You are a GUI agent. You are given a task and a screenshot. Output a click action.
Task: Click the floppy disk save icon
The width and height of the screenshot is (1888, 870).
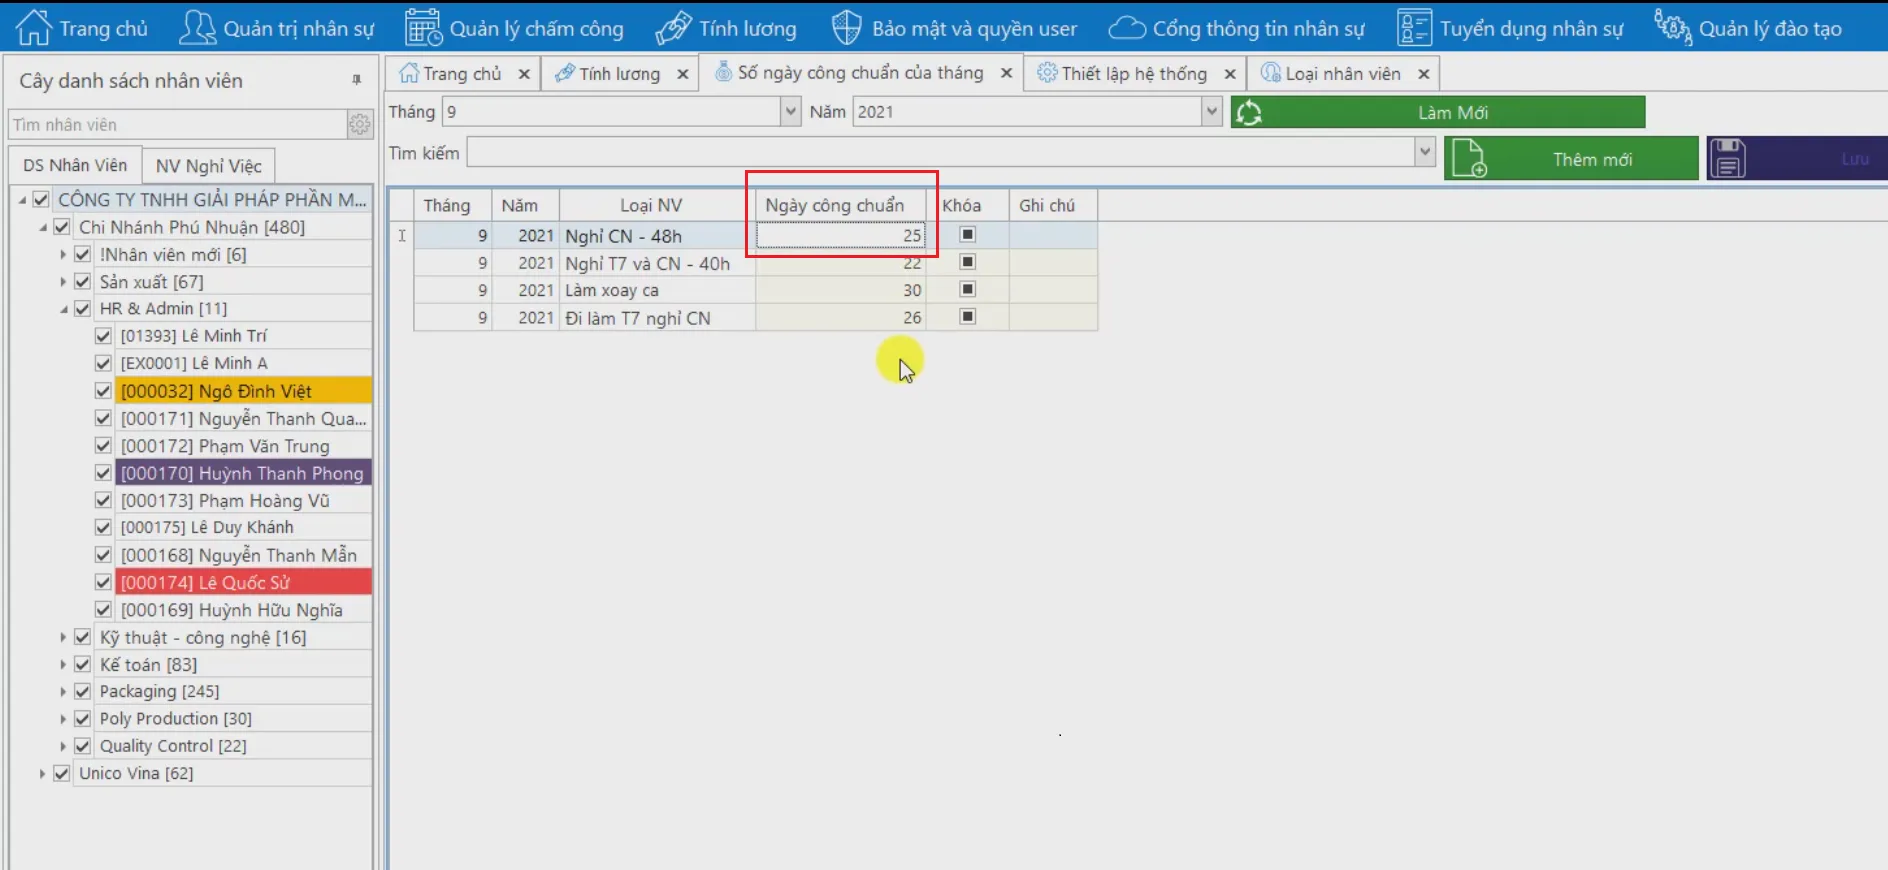(x=1728, y=158)
